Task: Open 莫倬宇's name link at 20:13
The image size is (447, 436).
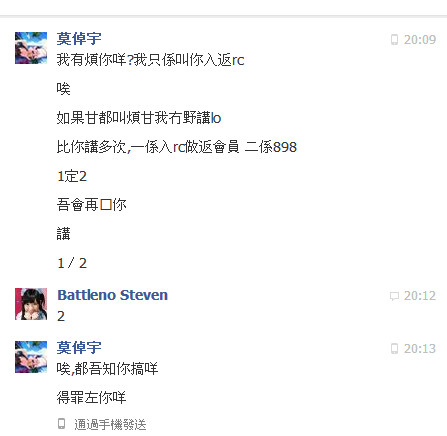Action: coord(79,348)
